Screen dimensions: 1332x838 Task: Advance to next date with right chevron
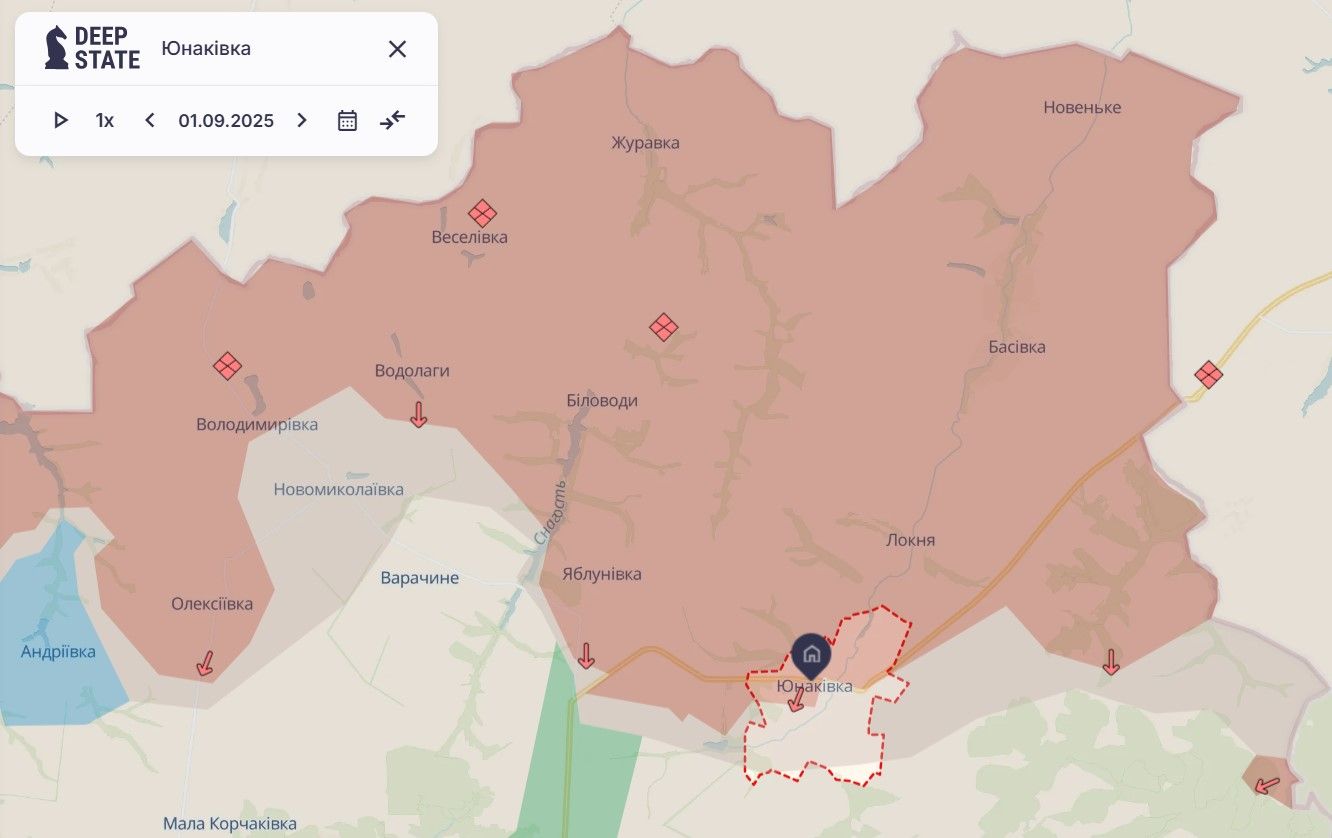click(x=302, y=121)
